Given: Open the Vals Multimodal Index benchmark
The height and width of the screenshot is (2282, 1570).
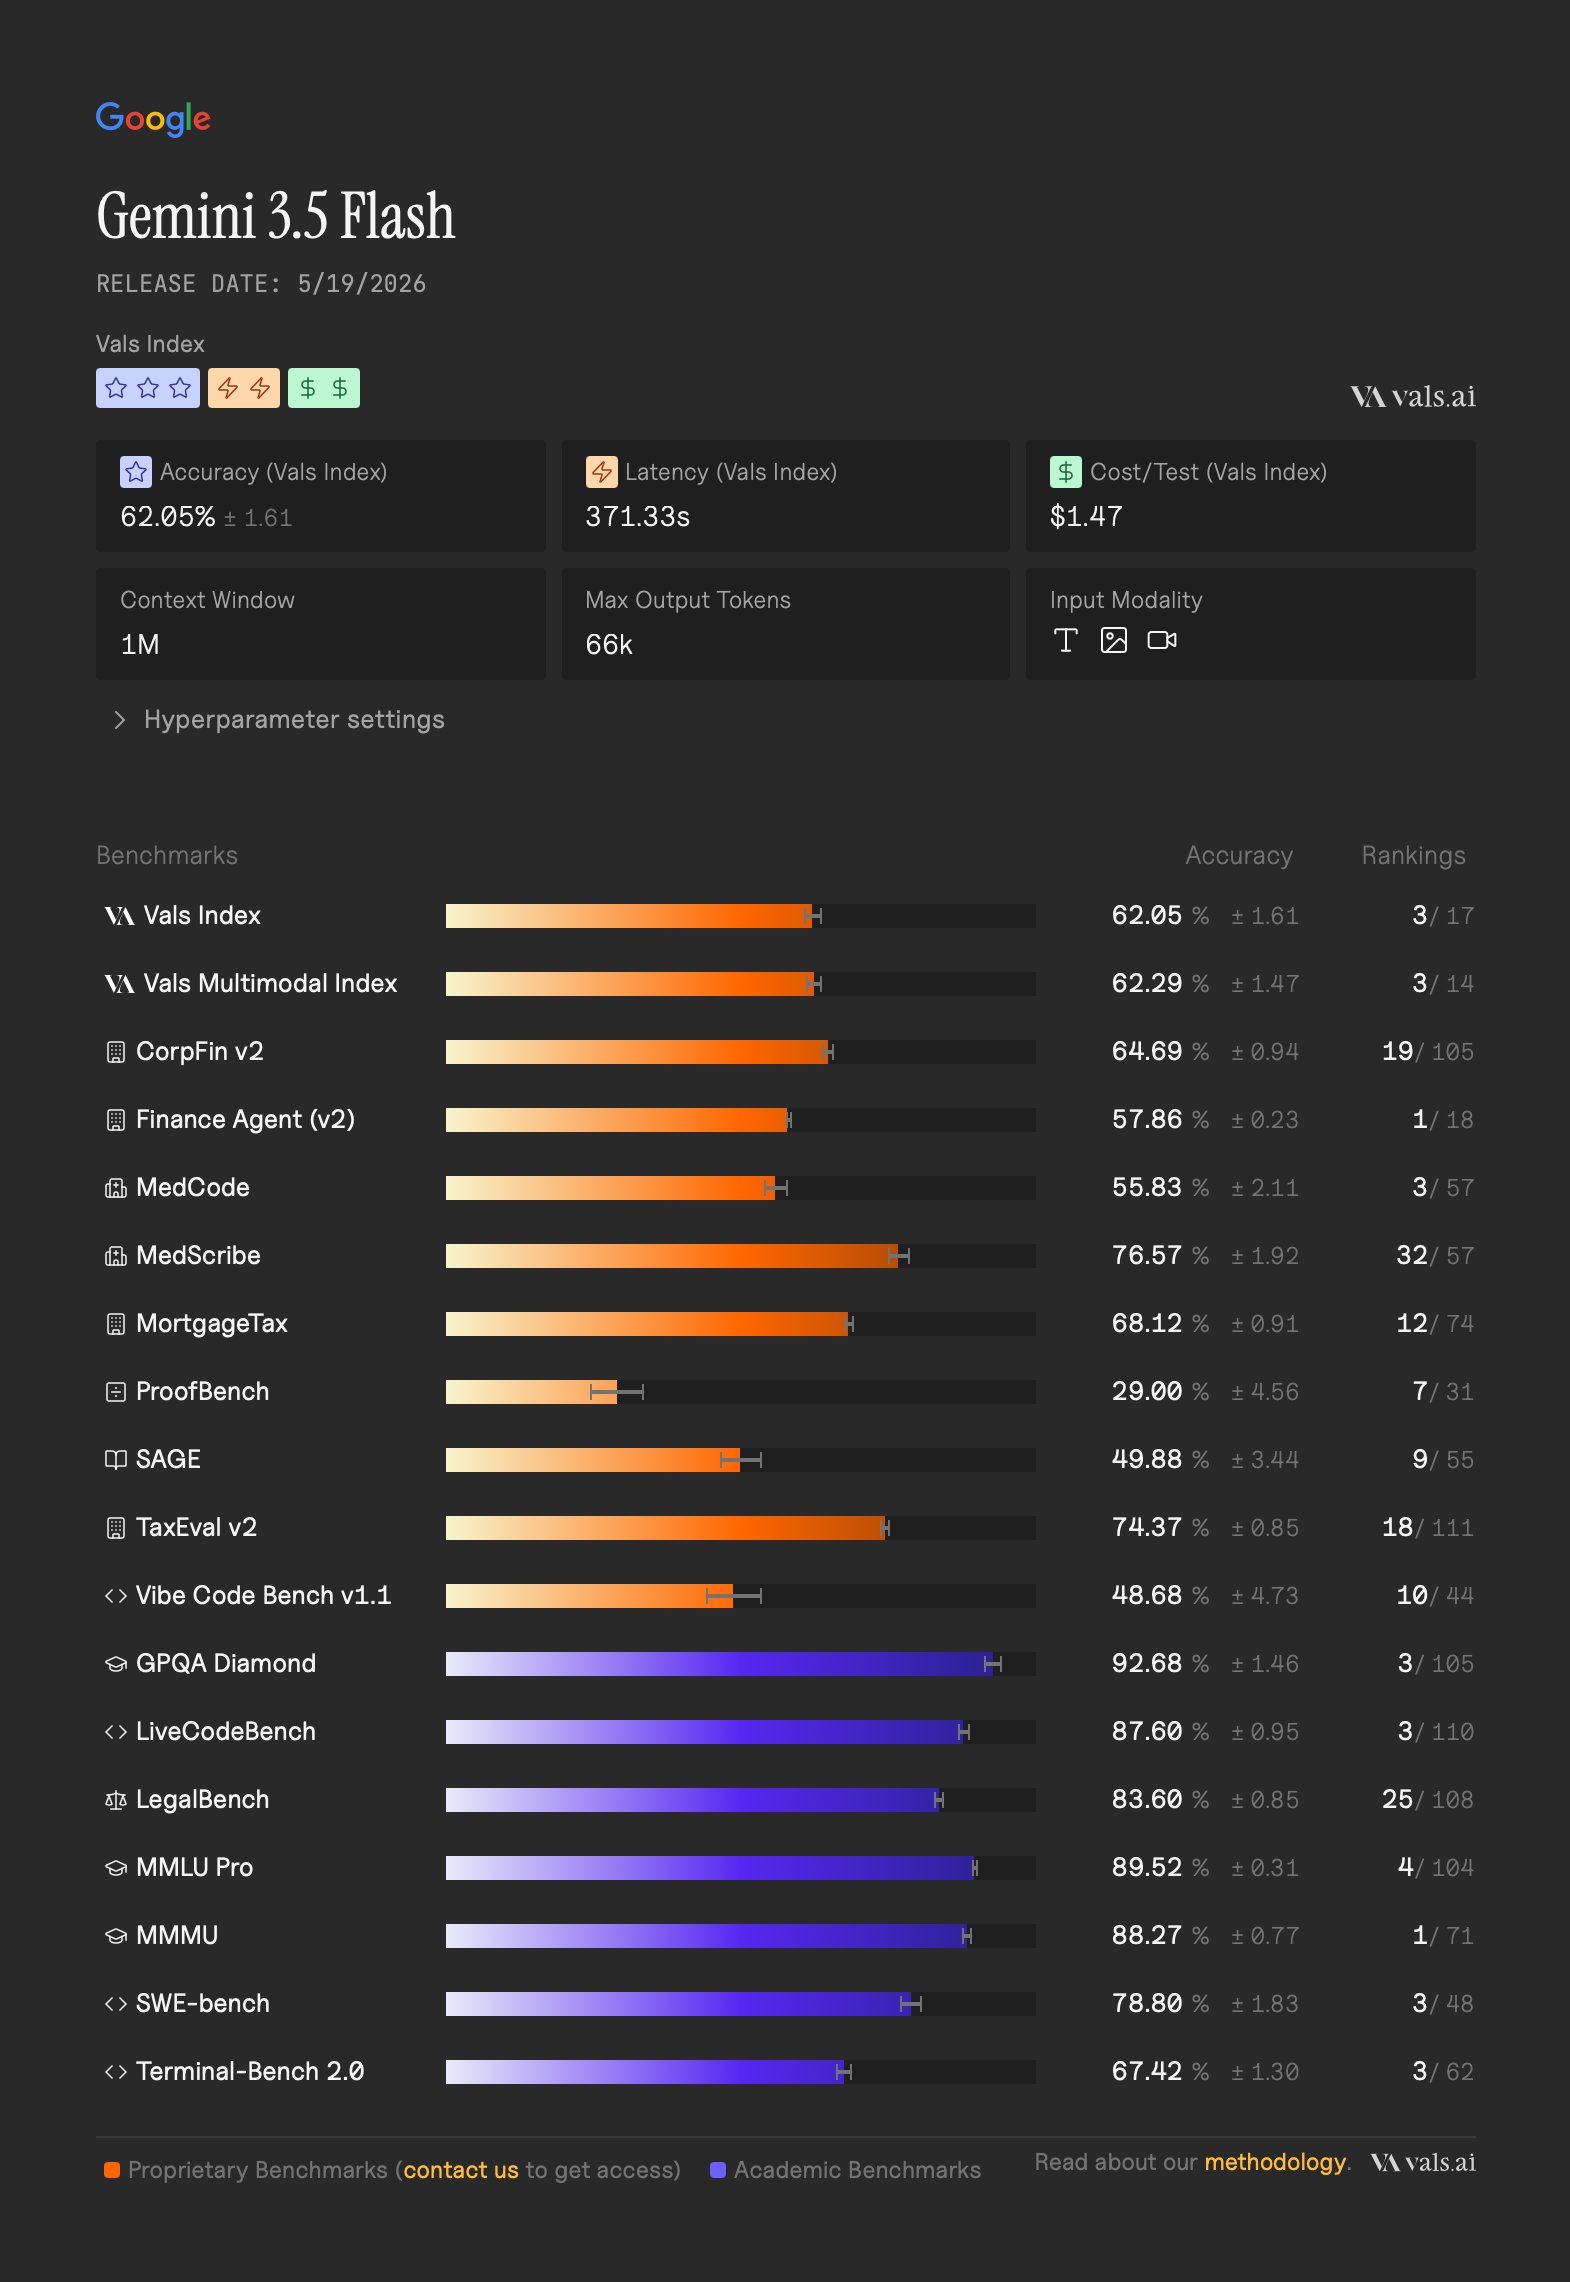Looking at the screenshot, I should click(270, 984).
